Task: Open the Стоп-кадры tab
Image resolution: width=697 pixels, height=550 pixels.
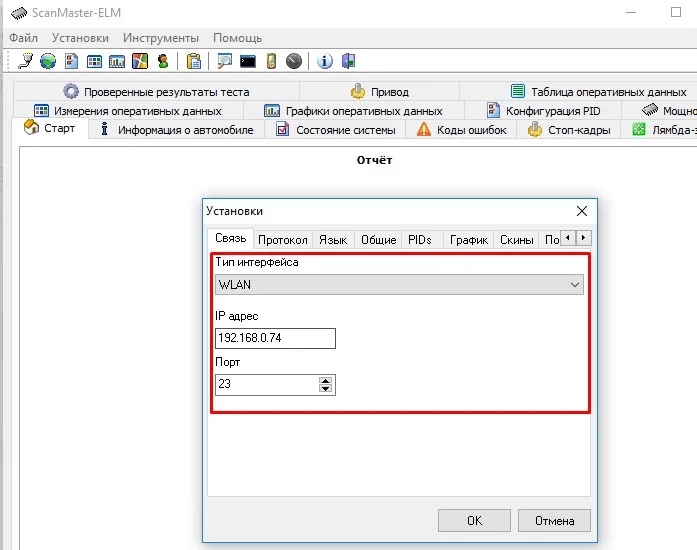Action: click(x=569, y=130)
